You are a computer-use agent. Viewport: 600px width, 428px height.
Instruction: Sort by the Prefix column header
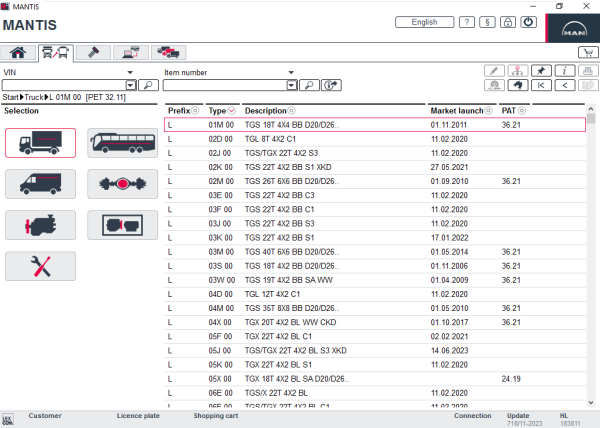point(183,111)
